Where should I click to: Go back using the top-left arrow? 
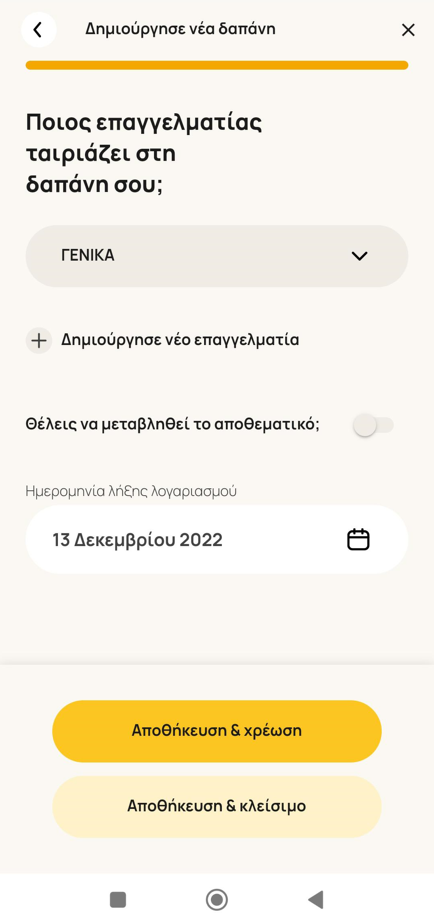click(39, 30)
